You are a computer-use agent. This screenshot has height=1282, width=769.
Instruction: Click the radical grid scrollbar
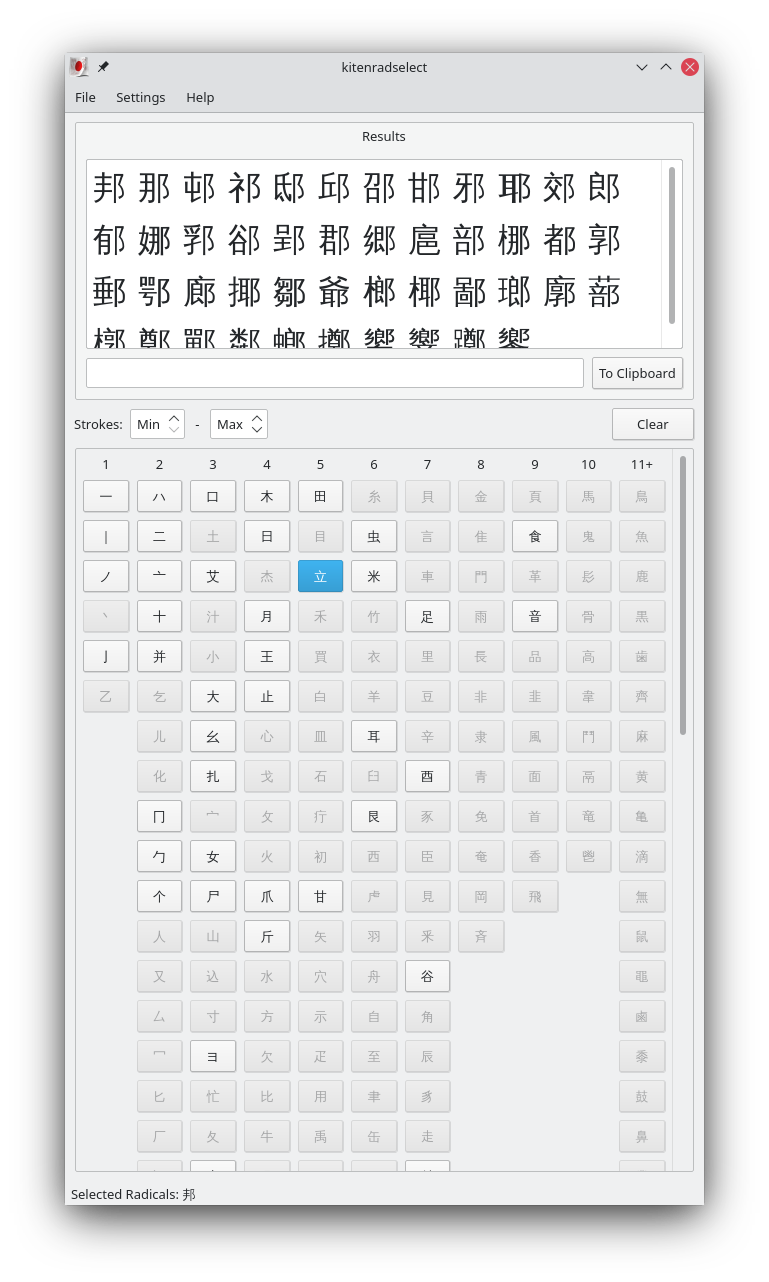pyautogui.click(x=683, y=595)
